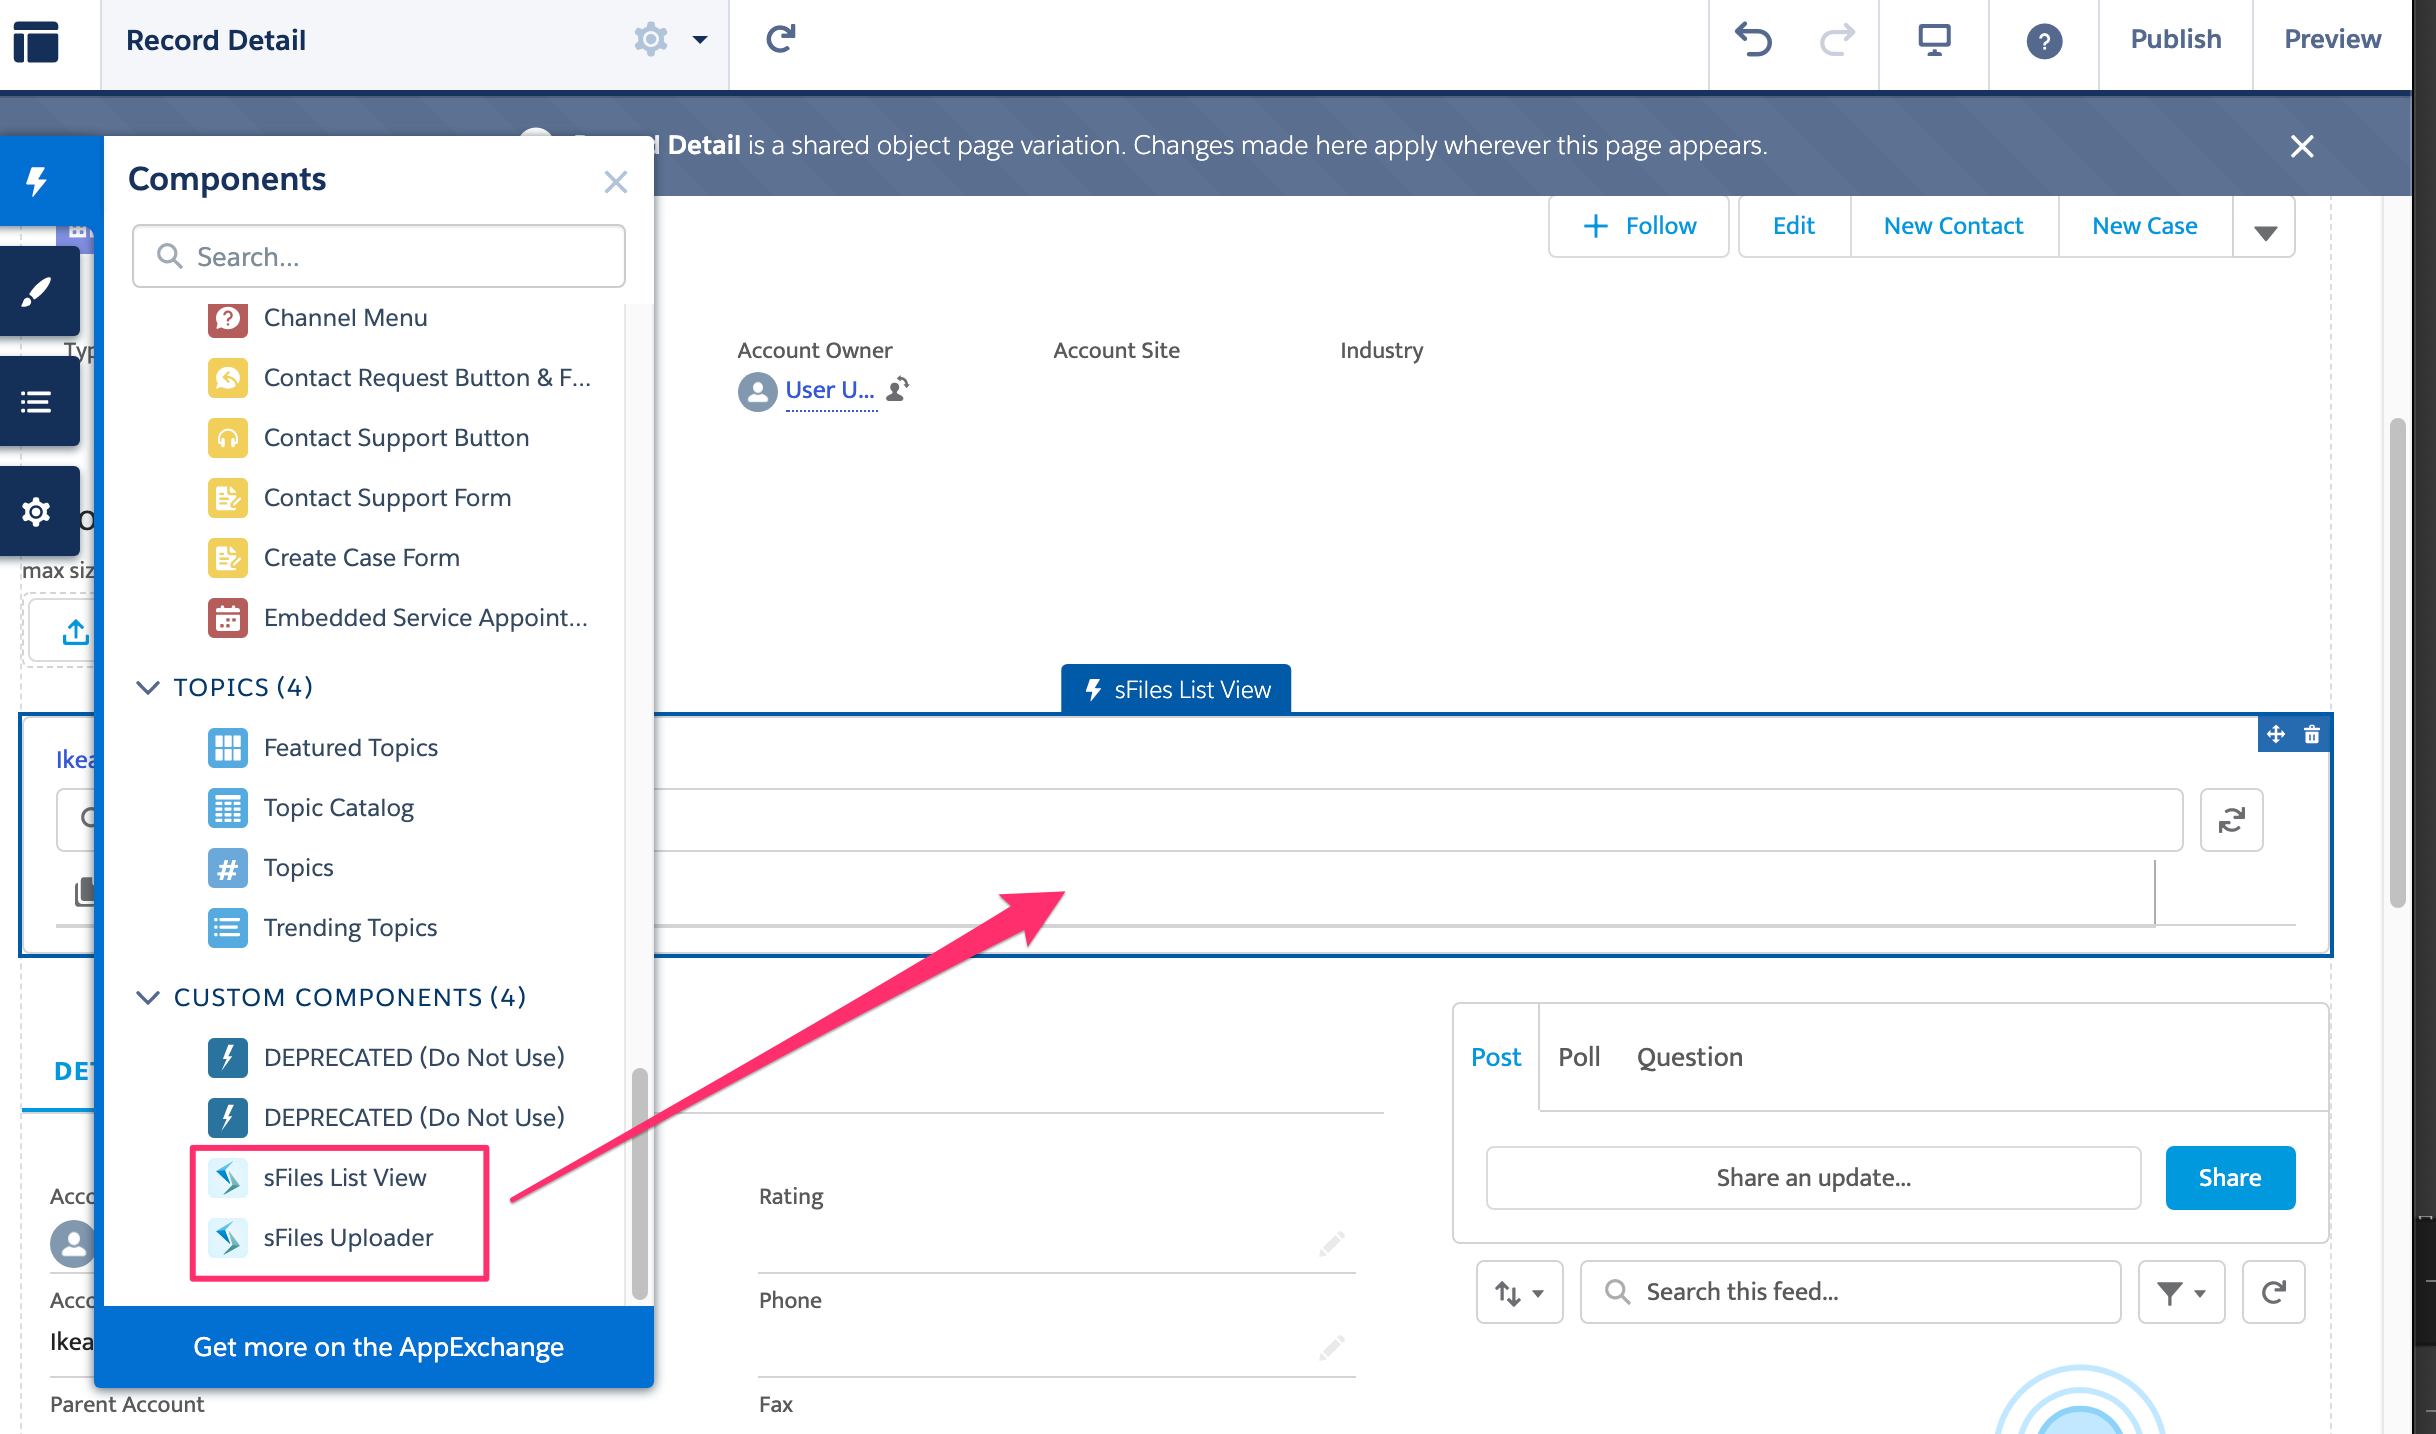Click the New Case button
Screen dimensions: 2436x1434
click(2145, 226)
